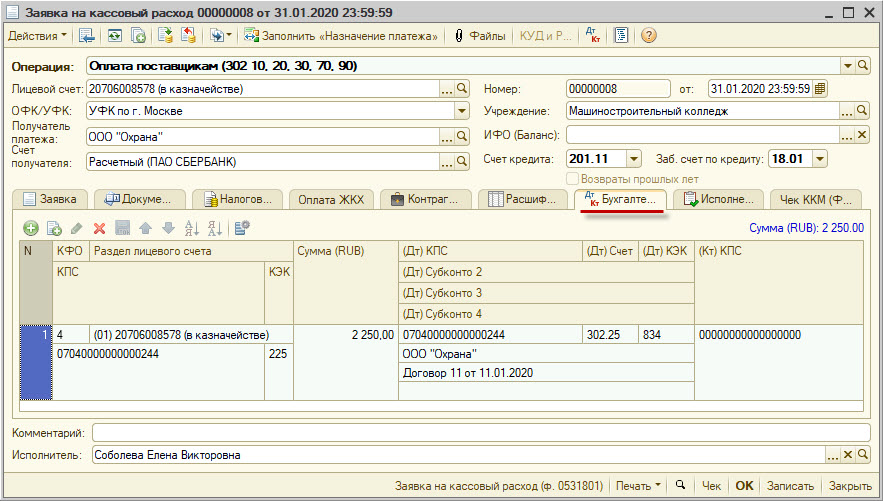Click the Комментарий input field
Screen dimensions: 883x501
pyautogui.click(x=481, y=433)
